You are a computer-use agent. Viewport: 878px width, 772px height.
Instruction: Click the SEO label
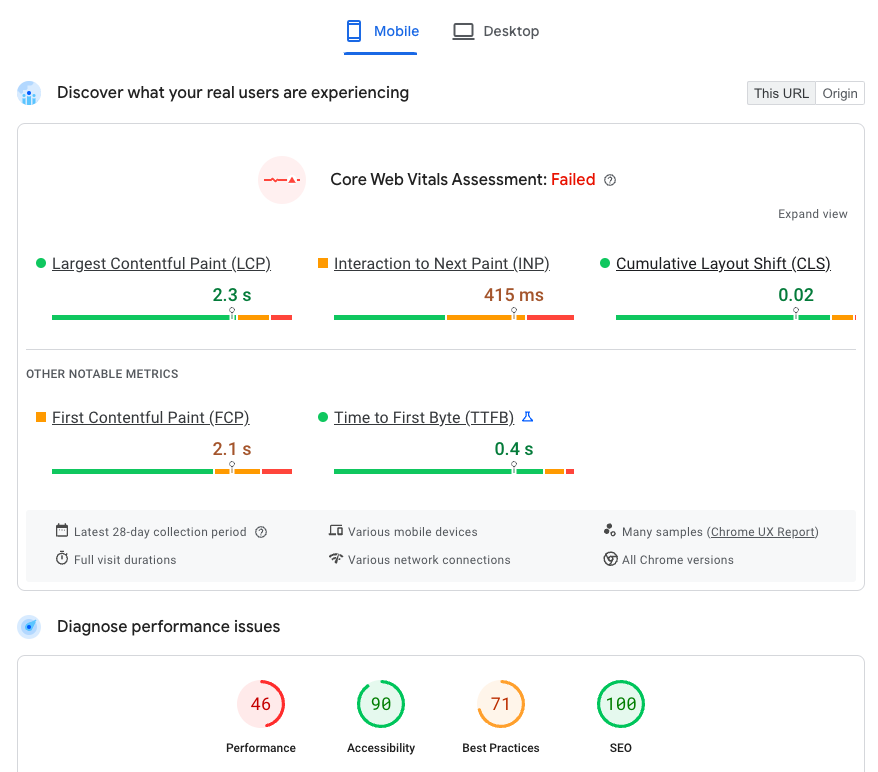(620, 748)
